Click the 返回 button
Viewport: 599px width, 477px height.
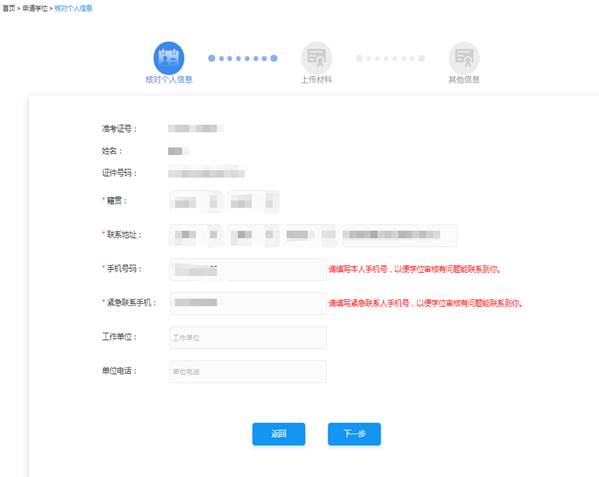pos(278,434)
